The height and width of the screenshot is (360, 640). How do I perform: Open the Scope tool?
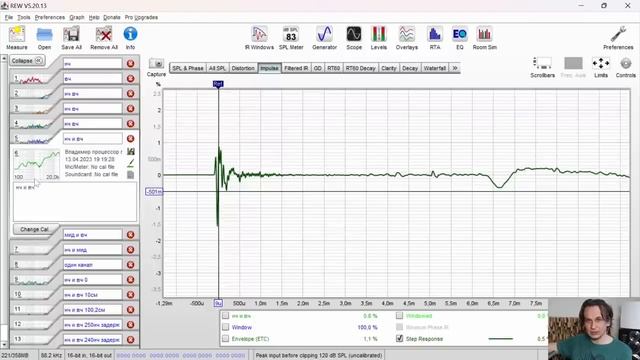click(x=354, y=38)
